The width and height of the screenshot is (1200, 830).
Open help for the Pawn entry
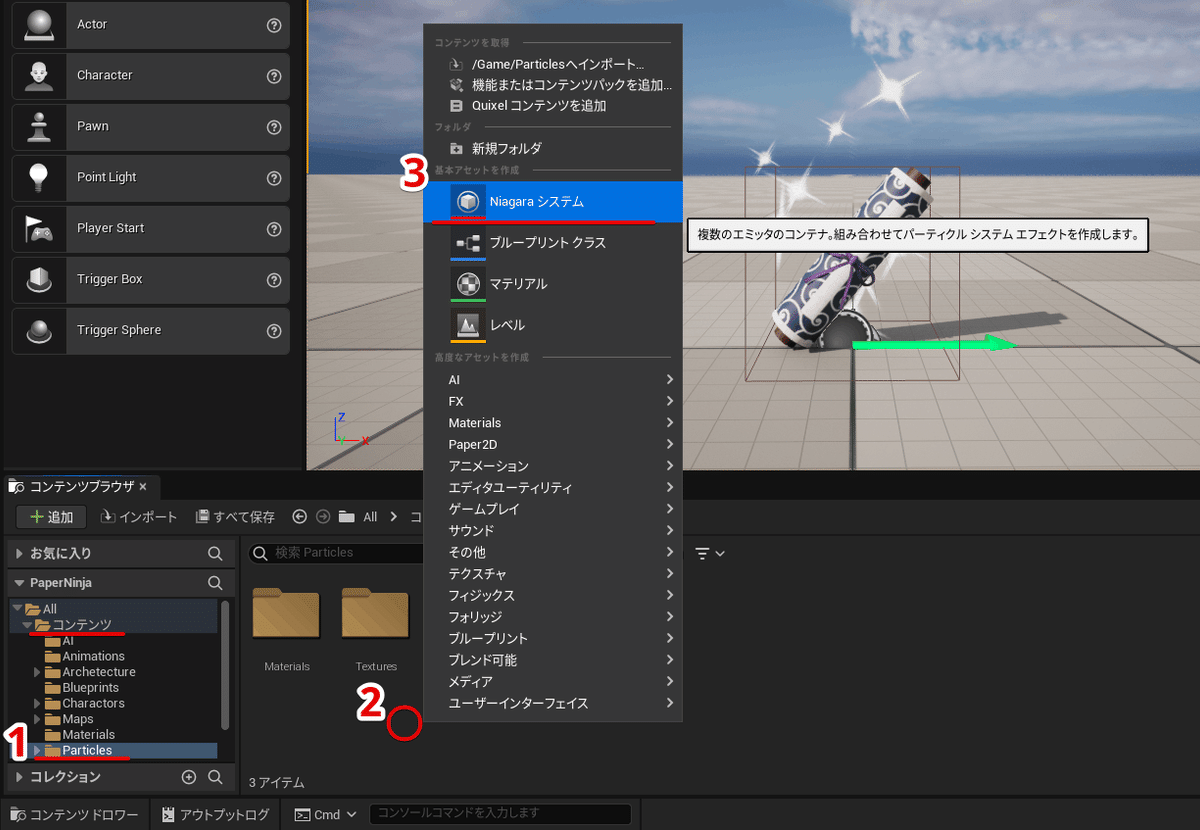[x=274, y=127]
